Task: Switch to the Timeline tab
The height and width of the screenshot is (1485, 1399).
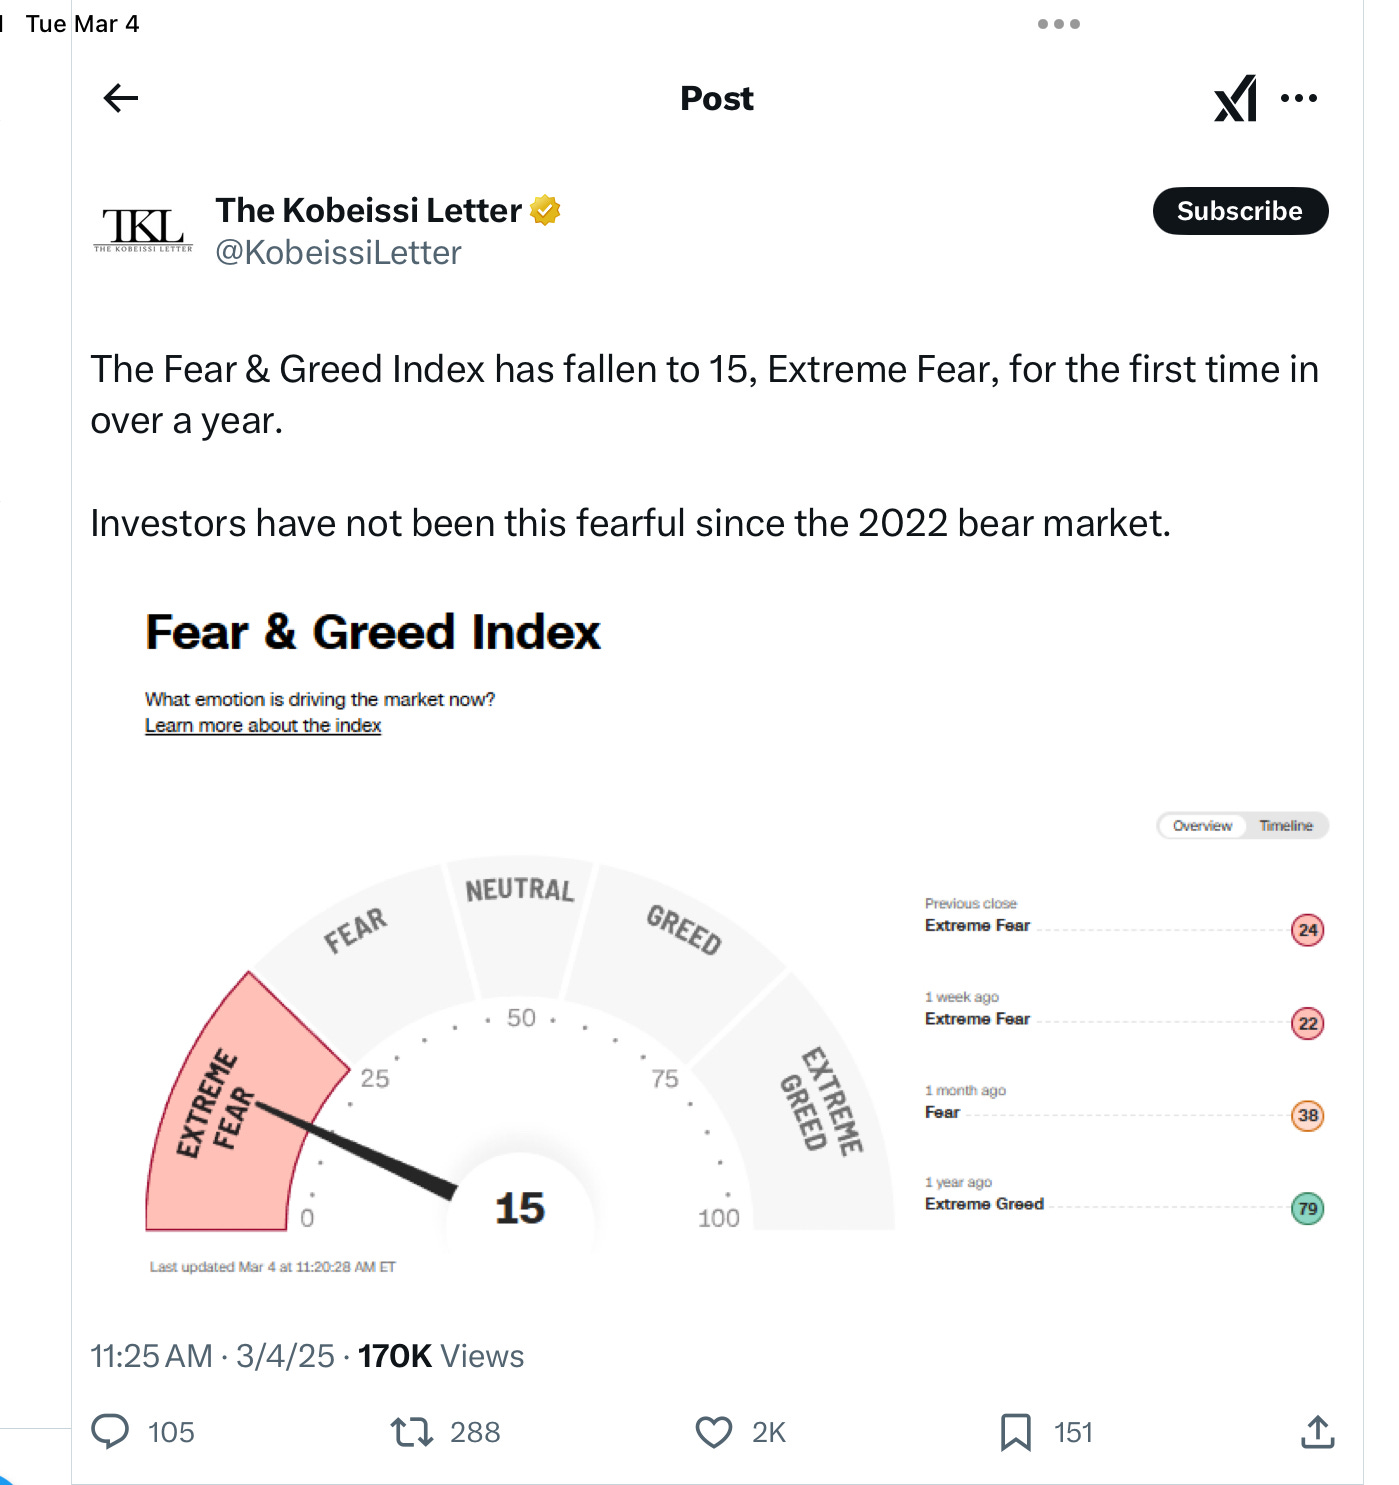Action: pyautogui.click(x=1285, y=826)
